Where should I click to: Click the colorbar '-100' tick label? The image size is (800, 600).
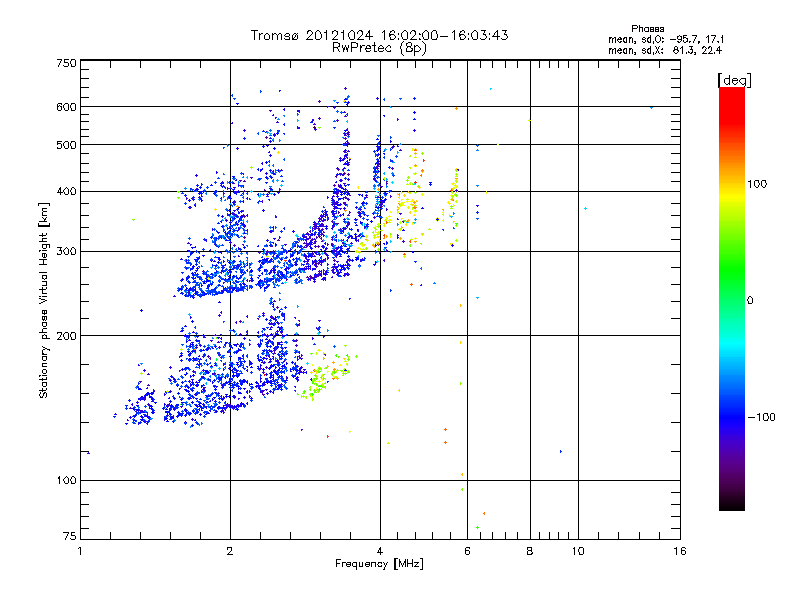[762, 417]
